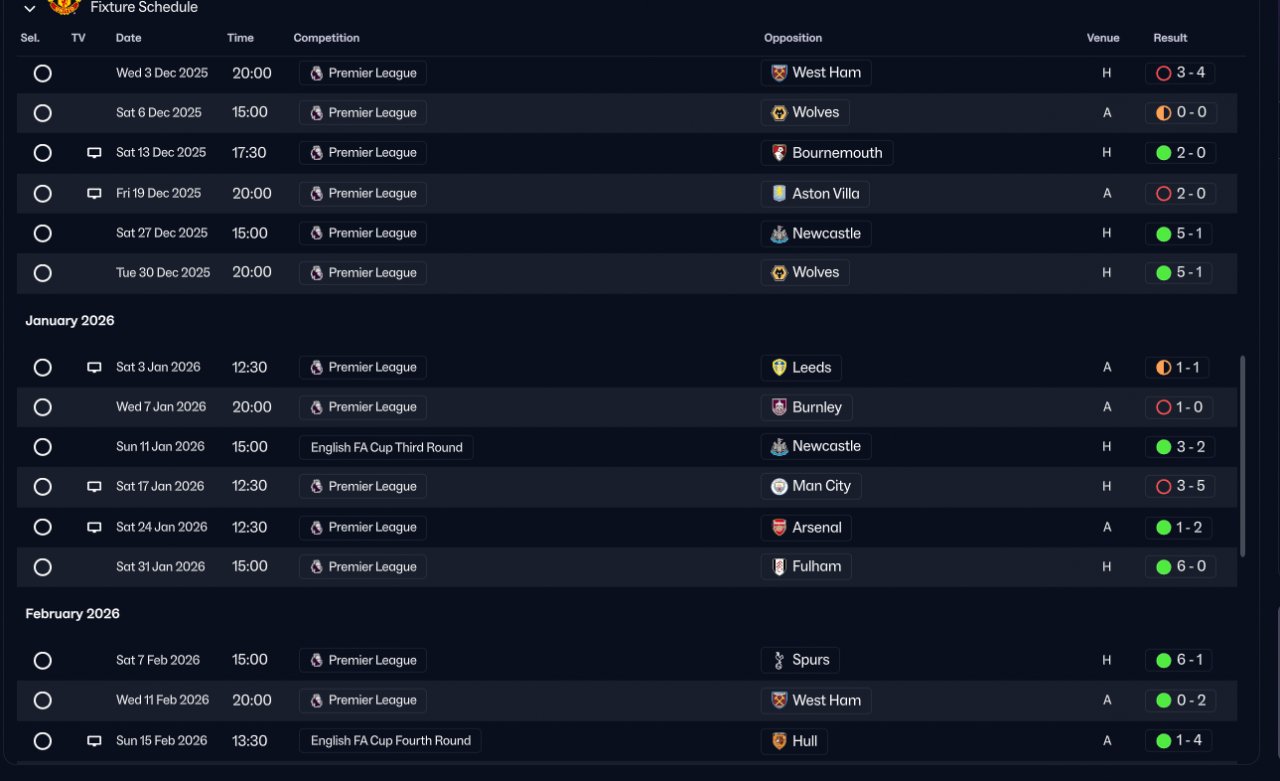Select the Sat 7 Feb Spurs fixture radio
The image size is (1280, 781).
click(42, 660)
